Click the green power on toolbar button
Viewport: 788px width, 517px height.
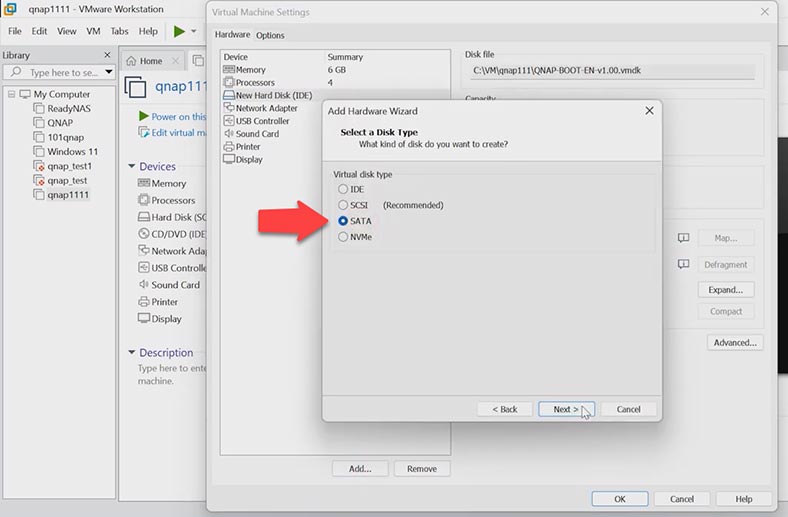point(179,31)
